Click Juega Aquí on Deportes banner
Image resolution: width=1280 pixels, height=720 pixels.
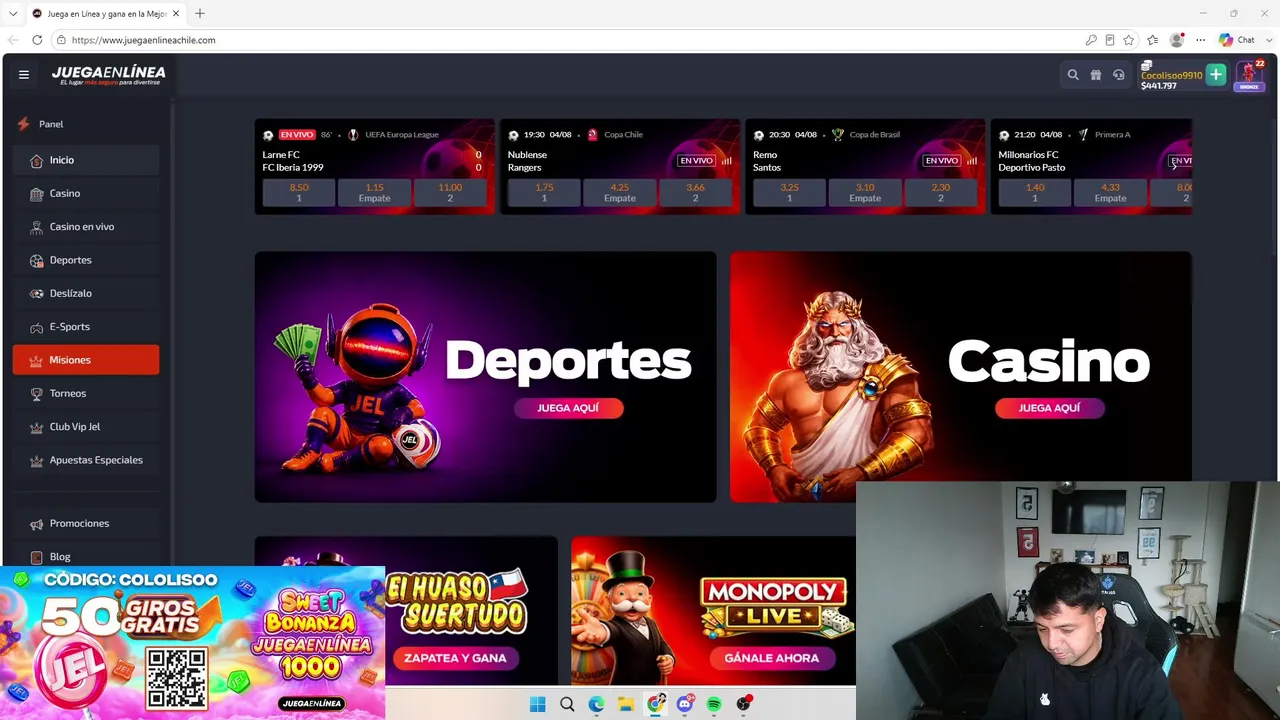click(x=568, y=408)
